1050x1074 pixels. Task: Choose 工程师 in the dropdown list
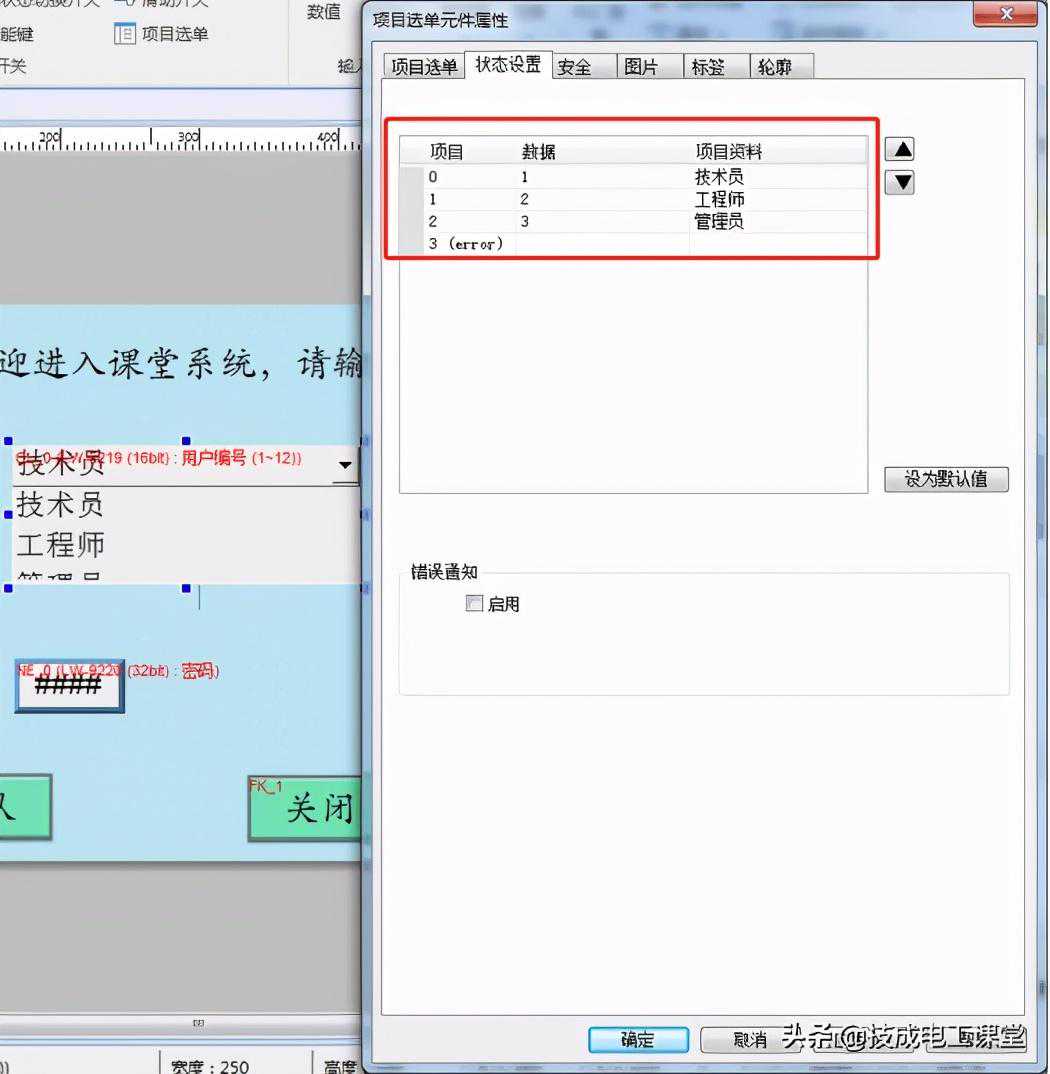(60, 545)
